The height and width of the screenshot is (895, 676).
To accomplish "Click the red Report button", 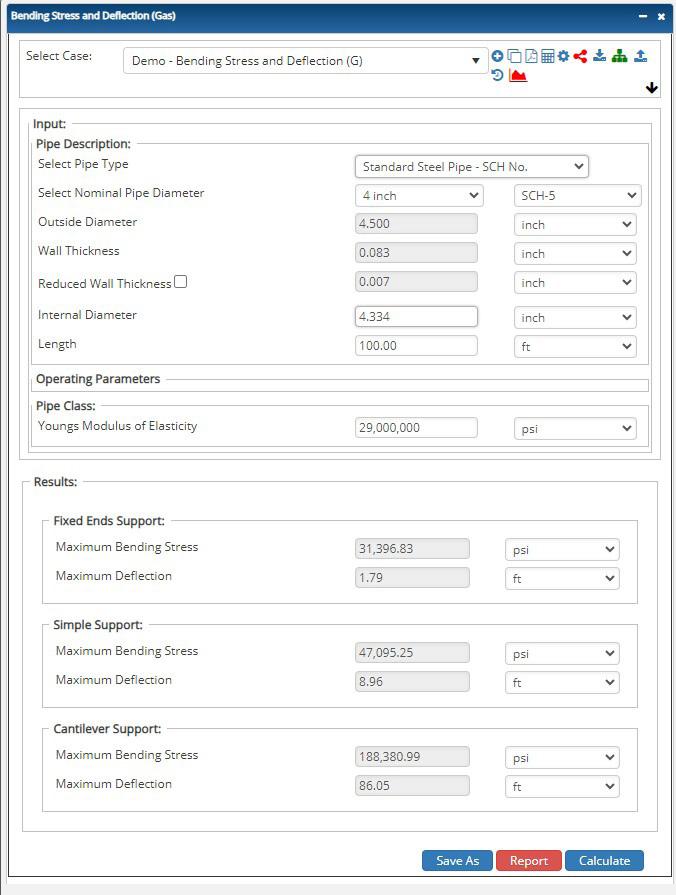I will [529, 861].
